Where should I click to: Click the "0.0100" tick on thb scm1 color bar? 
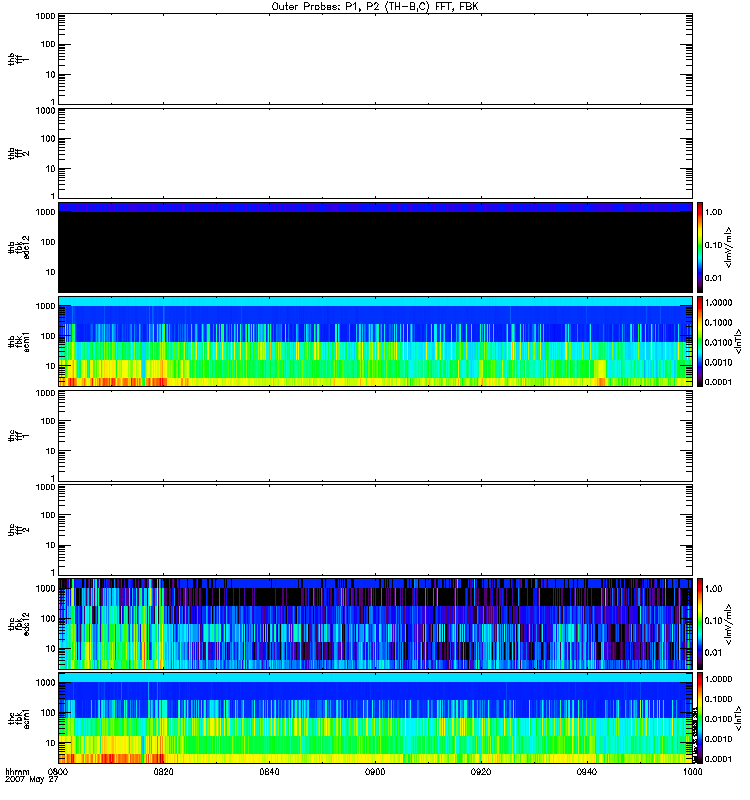coord(718,342)
